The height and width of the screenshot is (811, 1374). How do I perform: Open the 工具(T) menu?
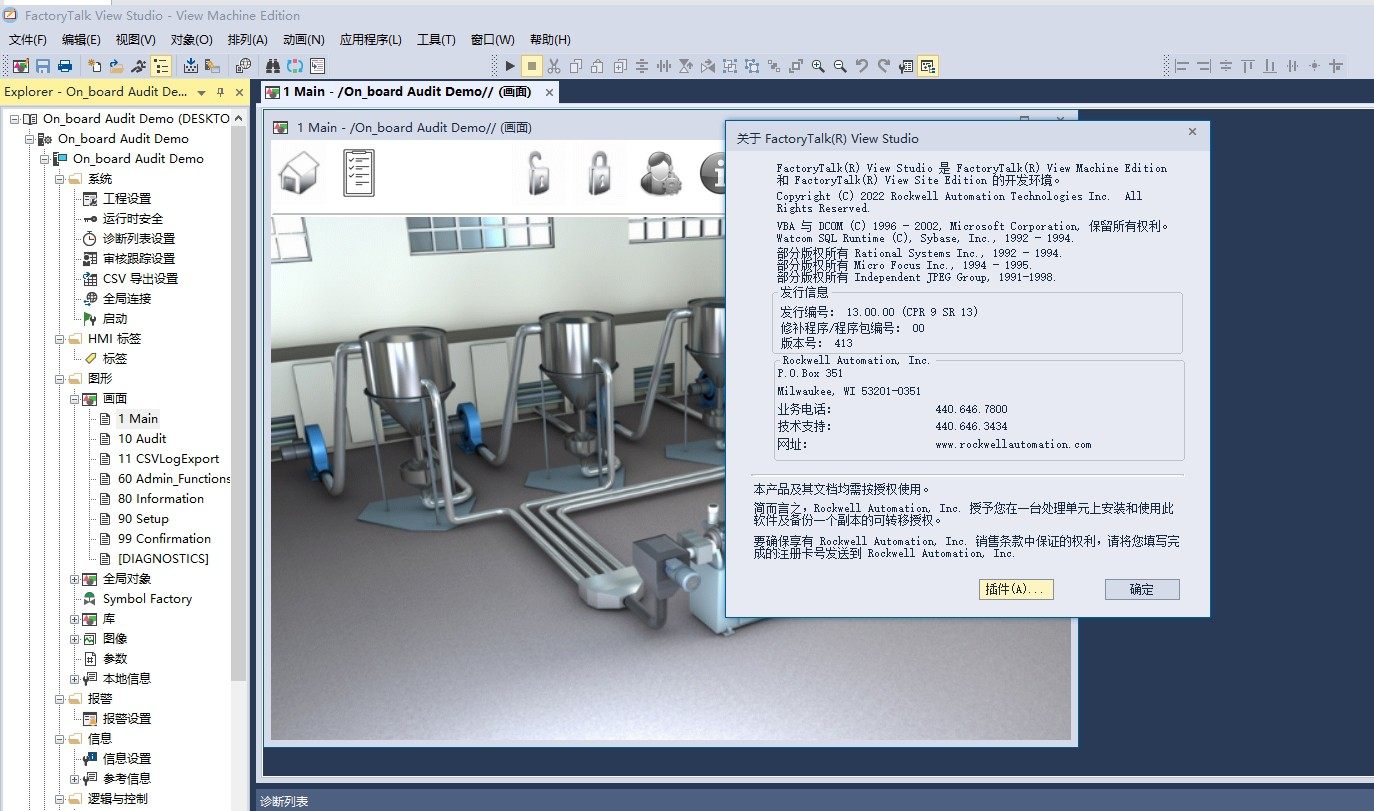[x=436, y=40]
